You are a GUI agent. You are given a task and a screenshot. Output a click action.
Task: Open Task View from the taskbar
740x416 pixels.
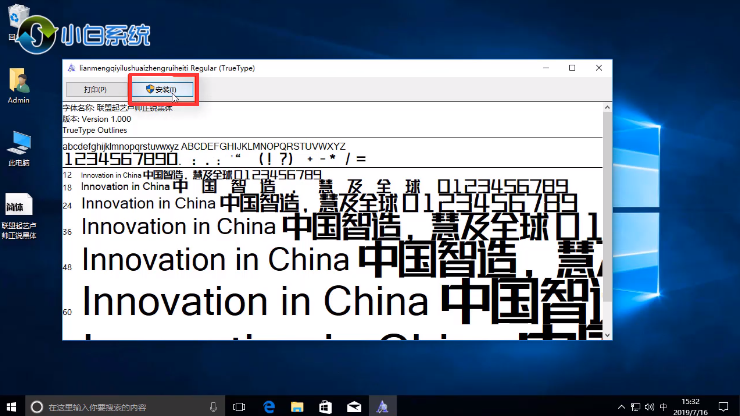coord(239,407)
